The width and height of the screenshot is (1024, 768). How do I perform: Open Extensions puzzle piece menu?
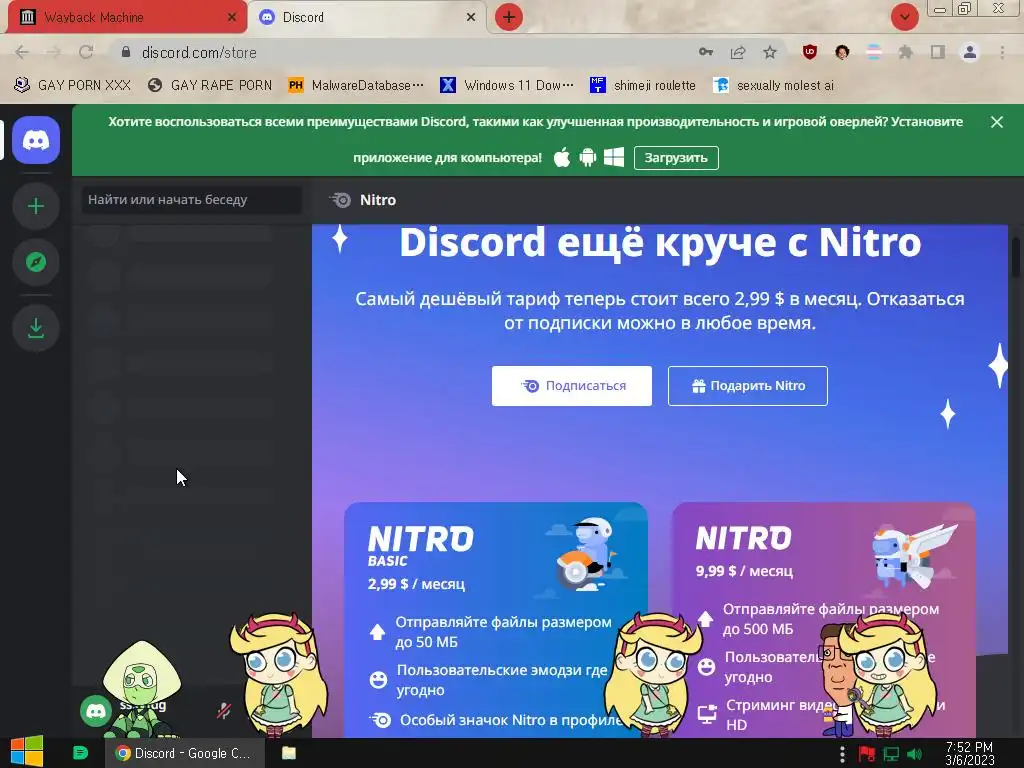tap(905, 52)
